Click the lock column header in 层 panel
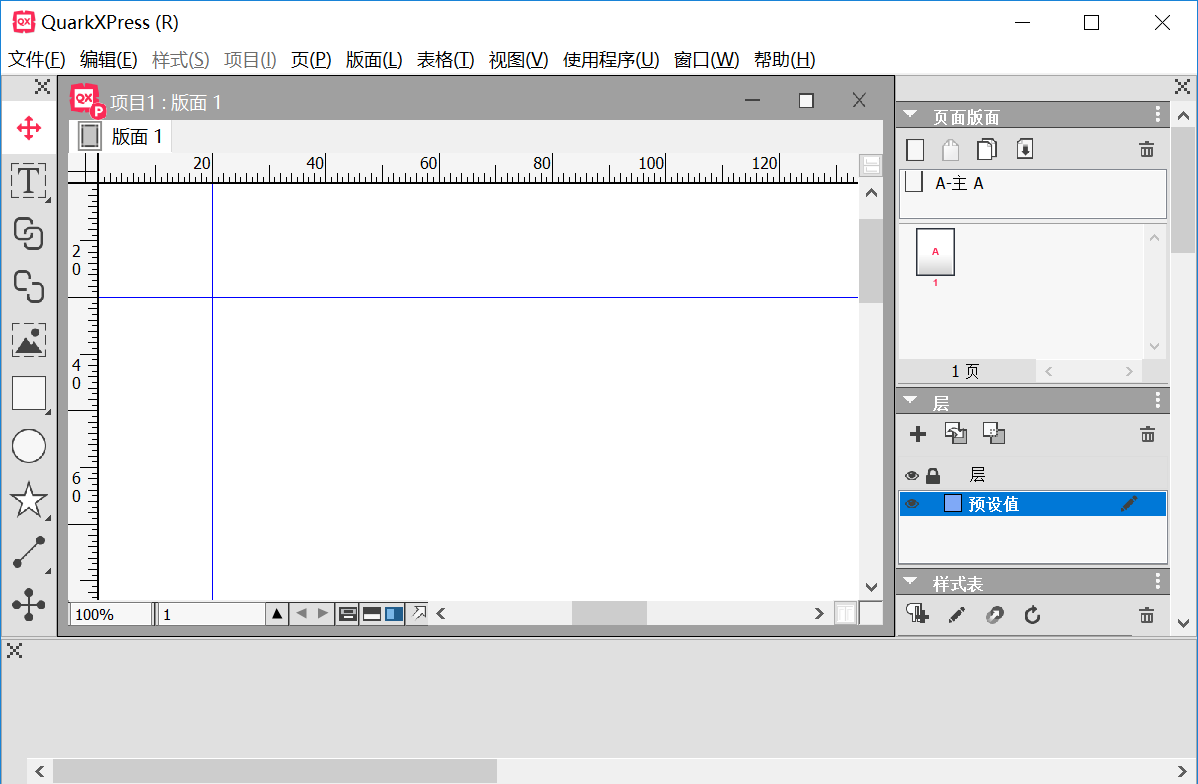 click(933, 475)
